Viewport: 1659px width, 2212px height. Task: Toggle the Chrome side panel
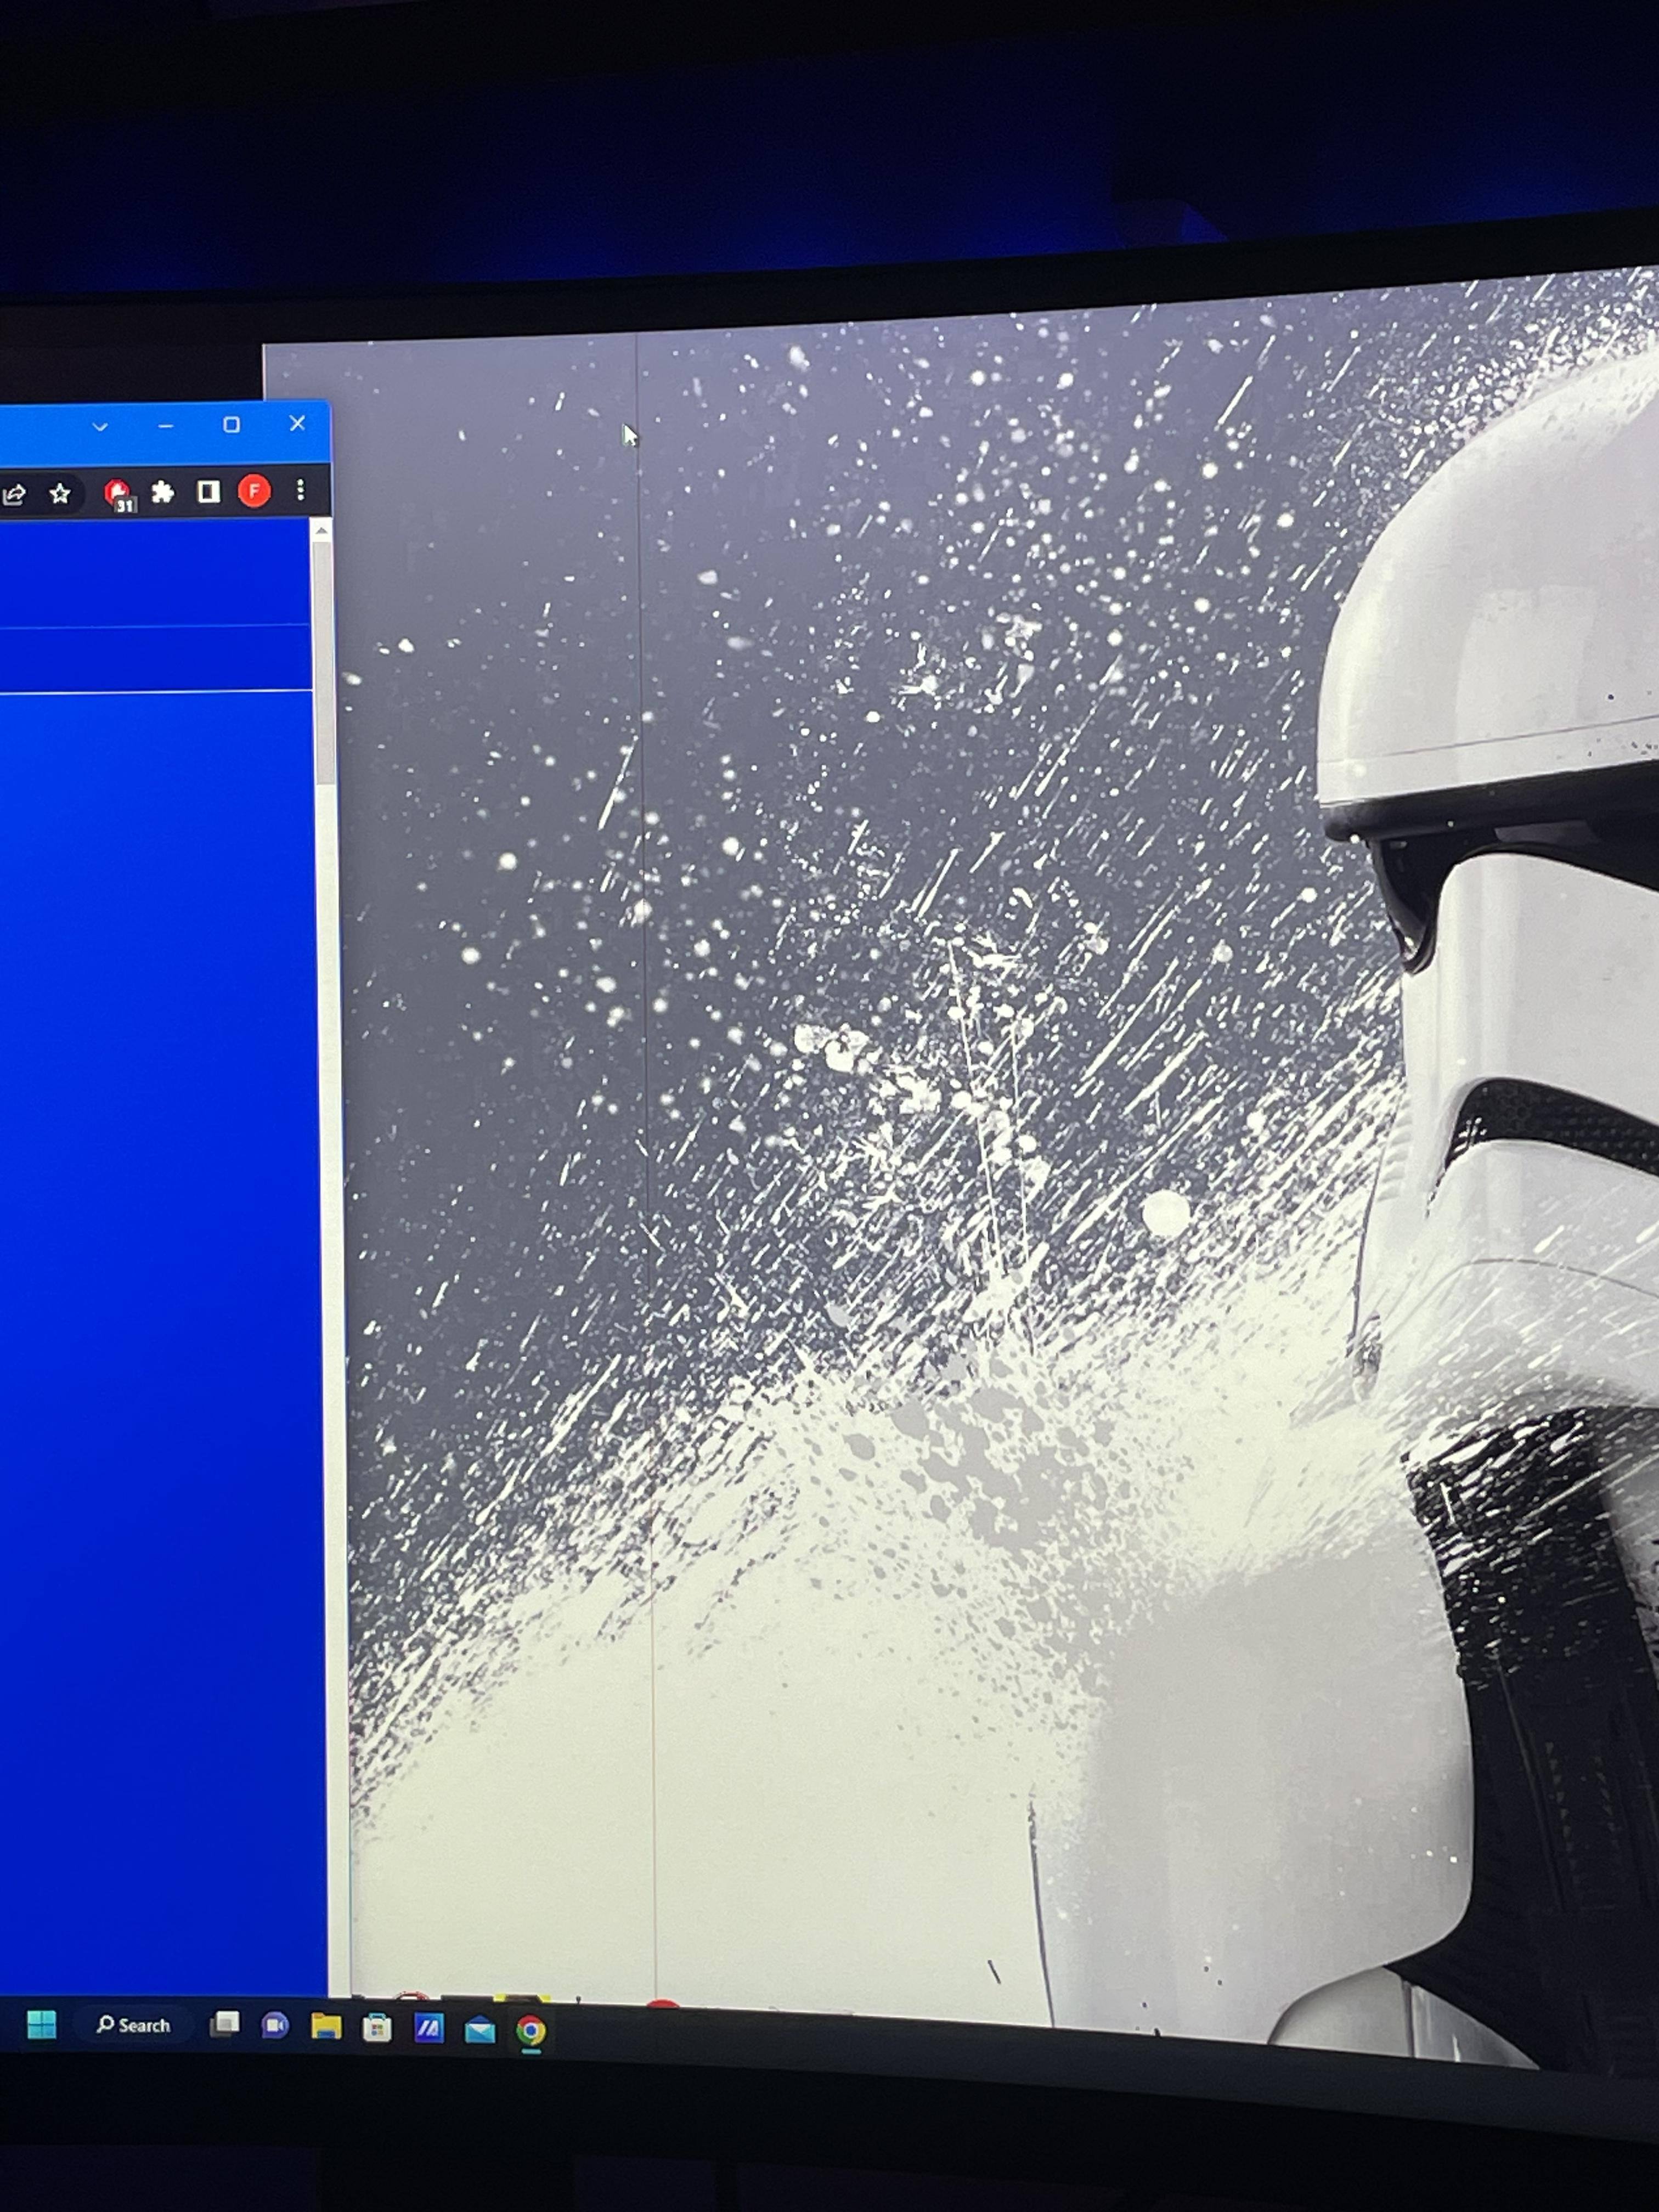208,491
